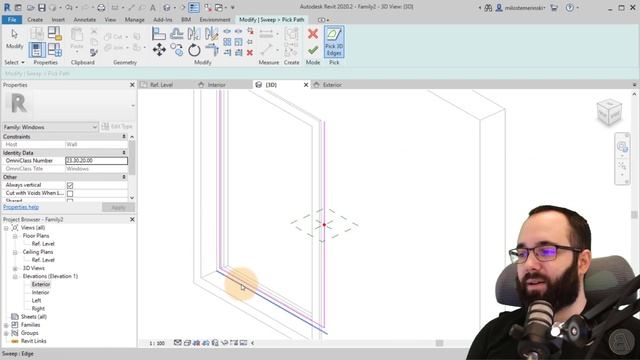Image resolution: width=640 pixels, height=360 pixels.
Task: Close the Project Browser panel
Action: pos(132,220)
